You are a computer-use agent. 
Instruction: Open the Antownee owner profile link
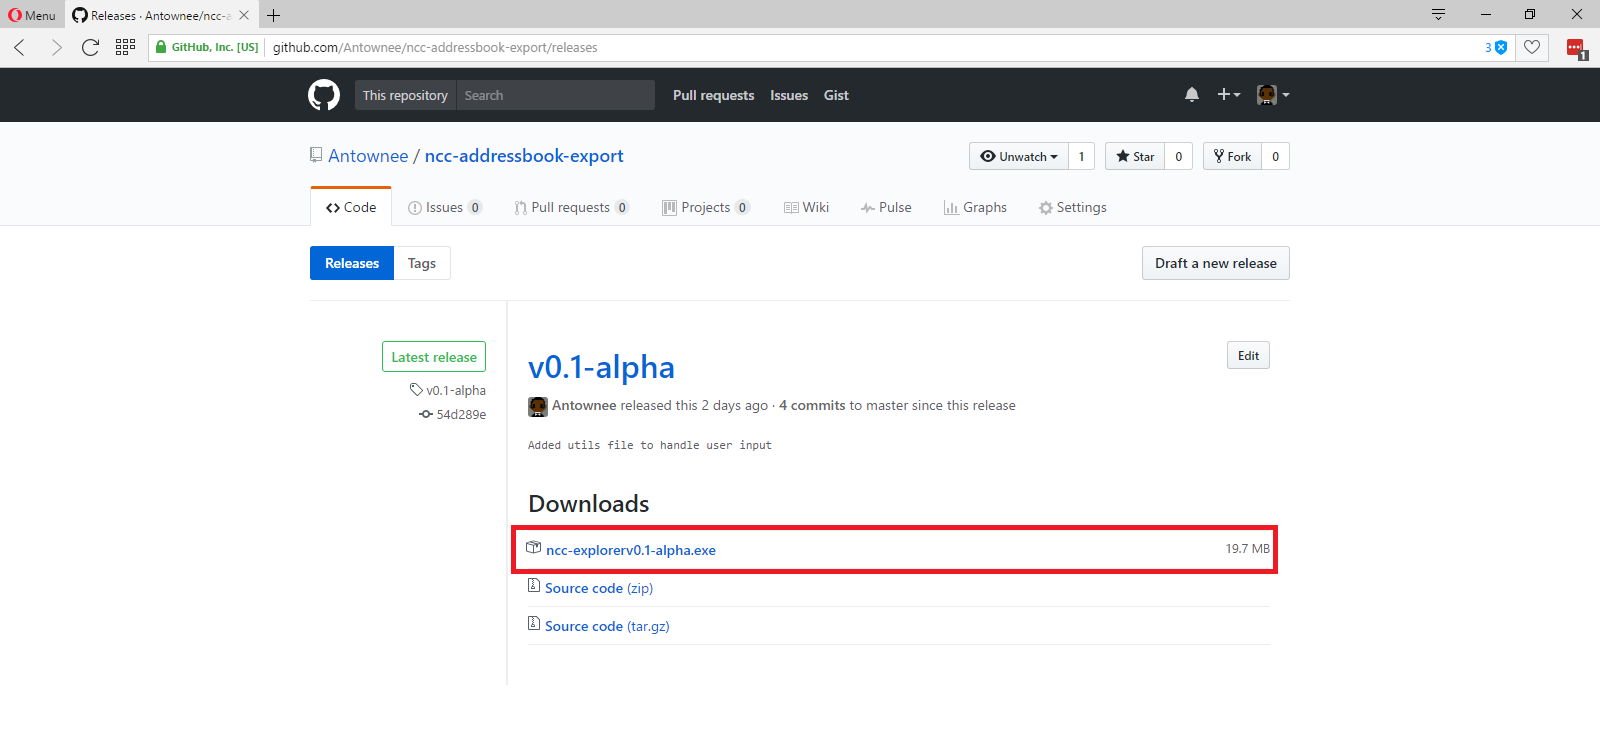pos(368,156)
